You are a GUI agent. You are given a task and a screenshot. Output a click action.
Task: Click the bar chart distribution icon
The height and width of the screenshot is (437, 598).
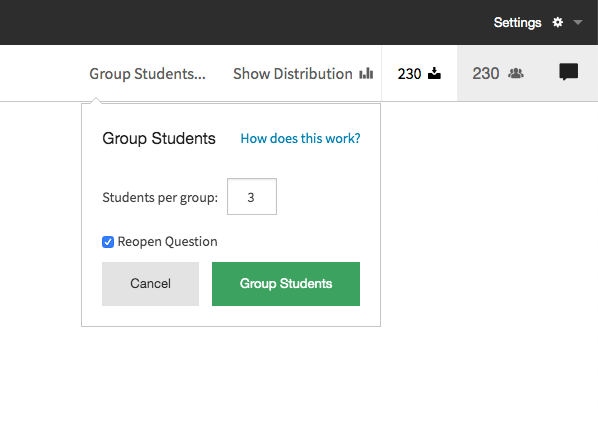(x=366, y=73)
